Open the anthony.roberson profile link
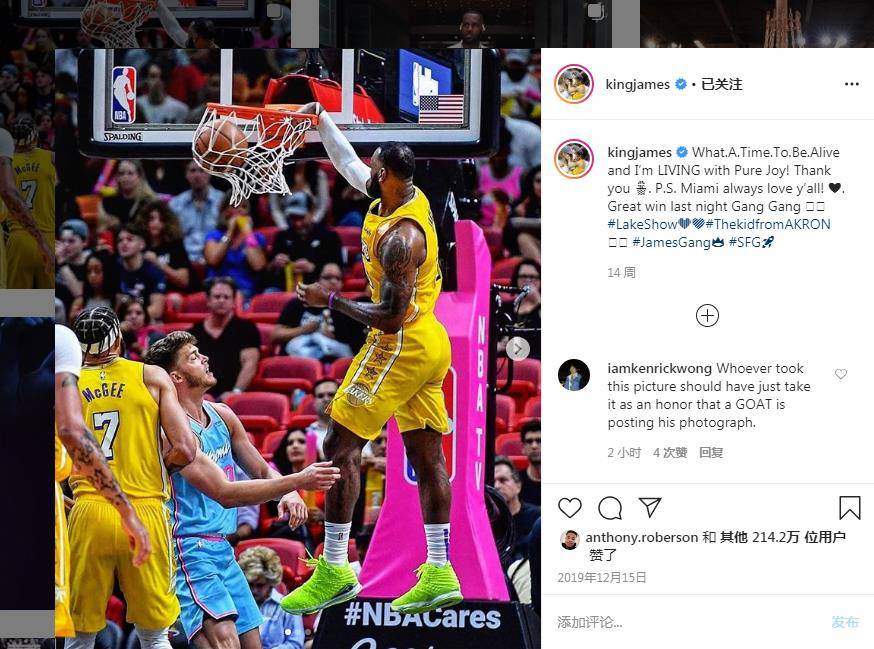The height and width of the screenshot is (649, 874). [x=642, y=537]
